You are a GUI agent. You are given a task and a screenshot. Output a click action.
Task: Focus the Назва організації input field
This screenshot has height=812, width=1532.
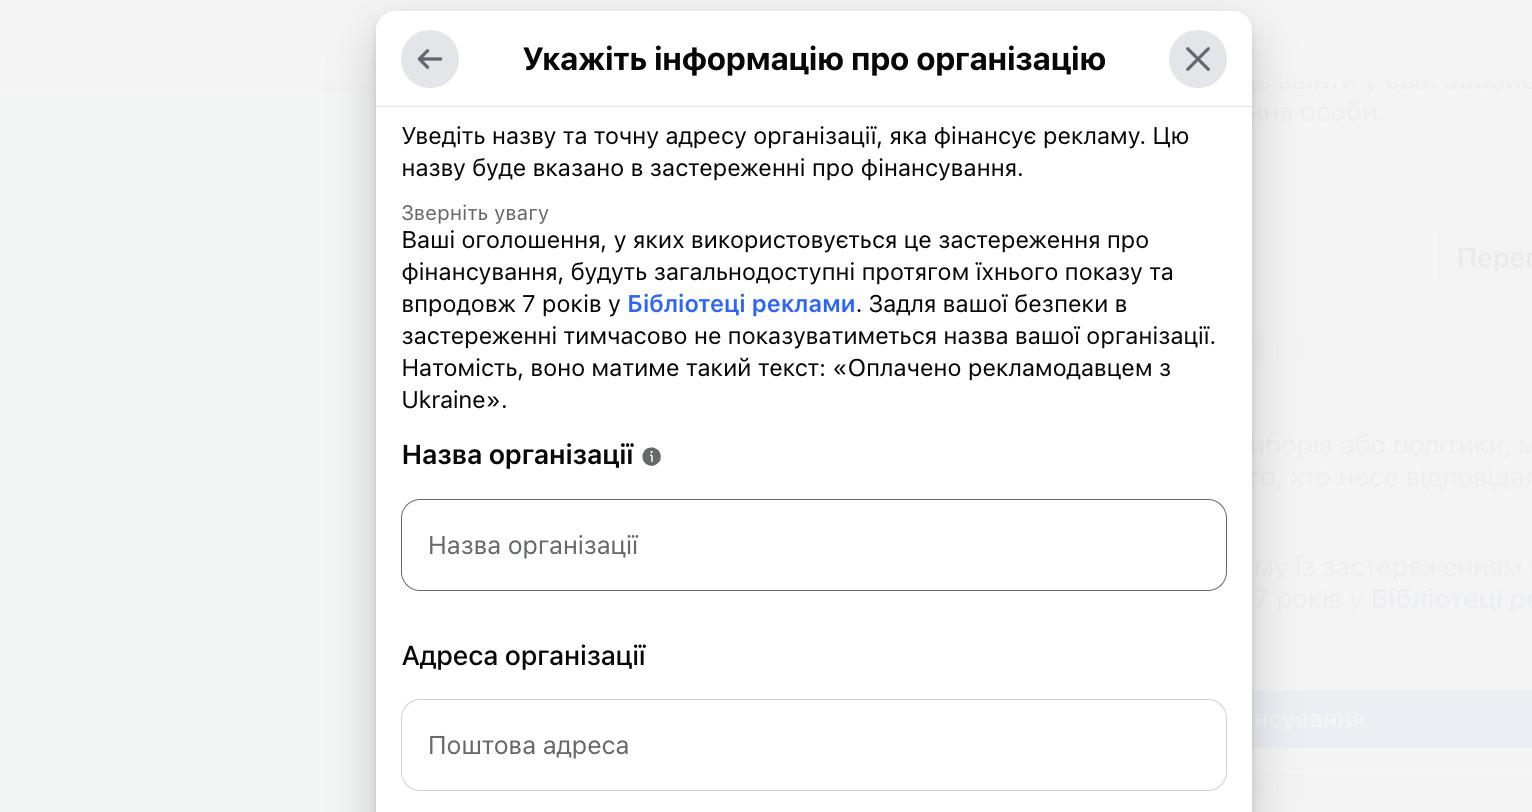814,545
